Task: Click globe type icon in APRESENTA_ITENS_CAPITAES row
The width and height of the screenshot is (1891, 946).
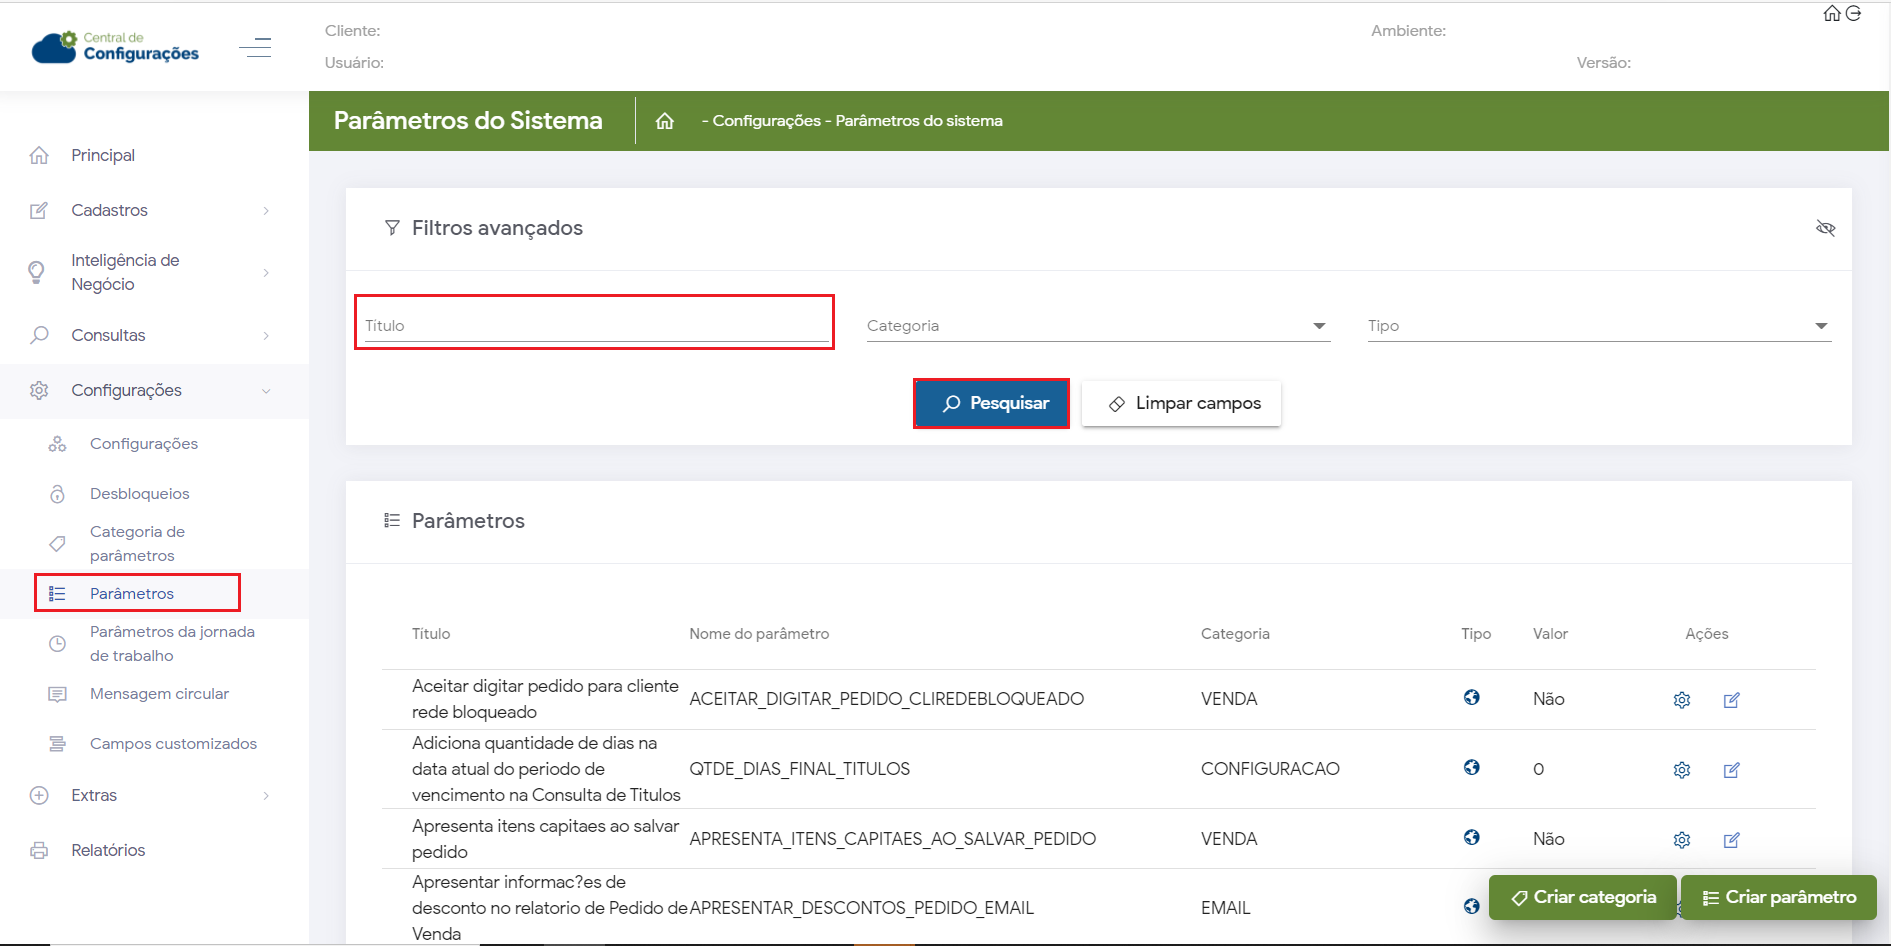Action: pos(1471,838)
